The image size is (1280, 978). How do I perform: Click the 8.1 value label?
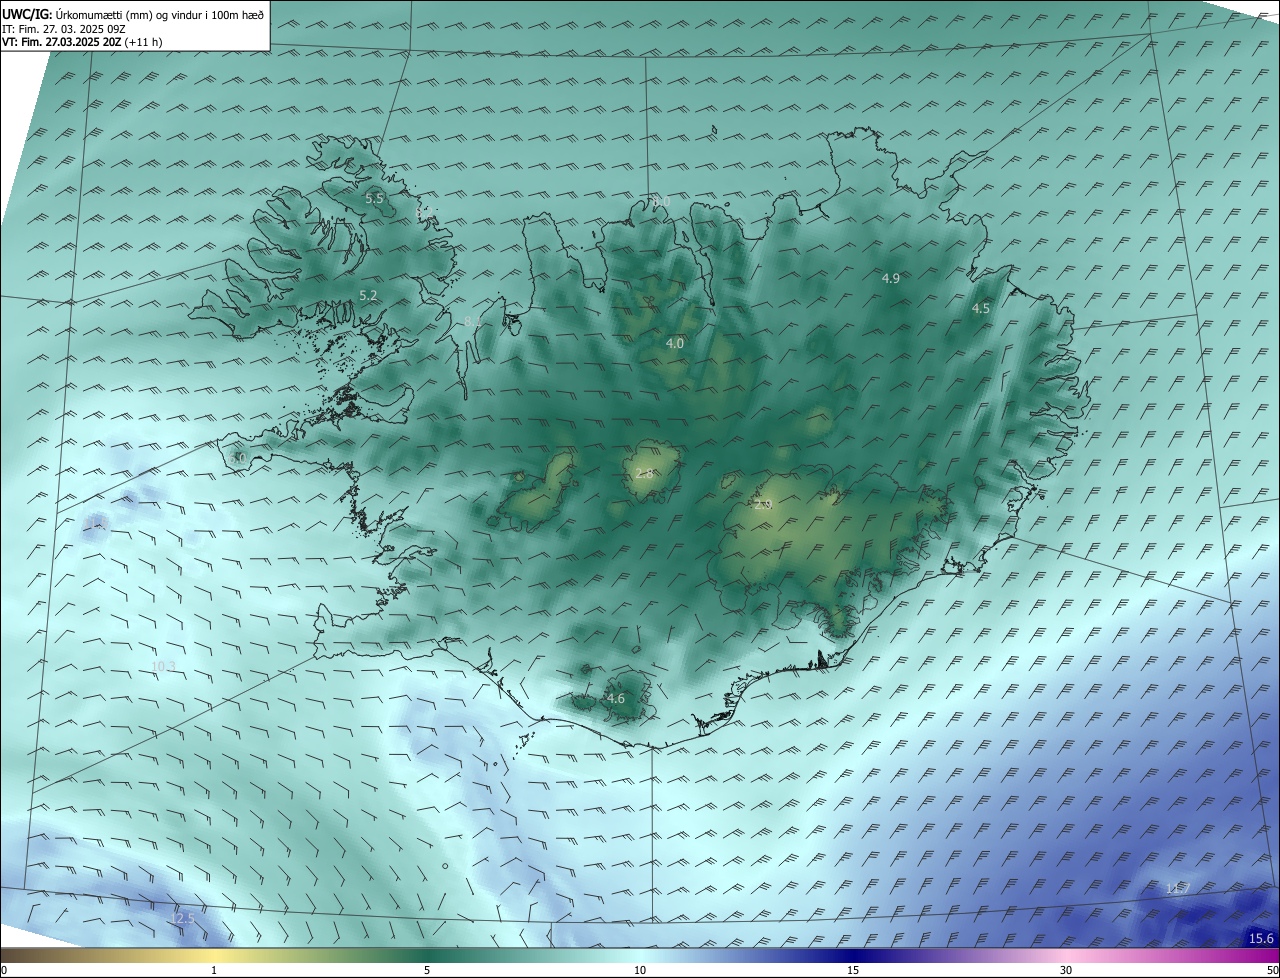473,321
